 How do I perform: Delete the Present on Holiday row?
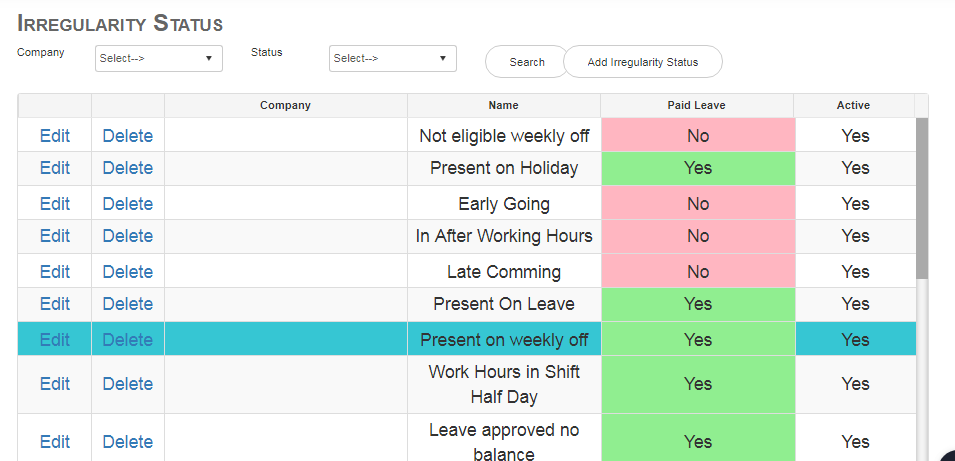(128, 168)
